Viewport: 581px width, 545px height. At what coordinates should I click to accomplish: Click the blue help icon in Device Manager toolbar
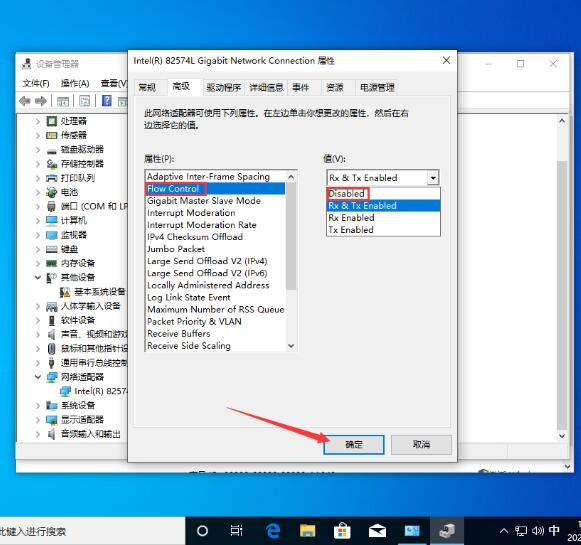(107, 100)
